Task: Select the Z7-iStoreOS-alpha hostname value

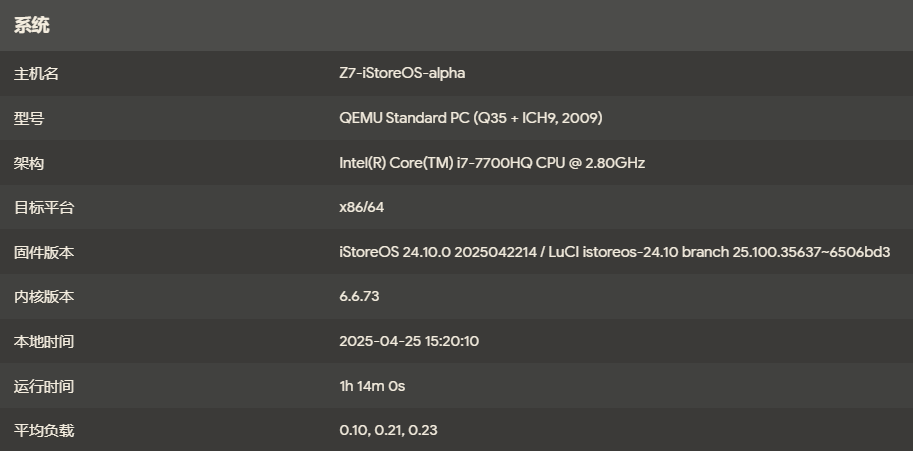Action: coord(402,74)
